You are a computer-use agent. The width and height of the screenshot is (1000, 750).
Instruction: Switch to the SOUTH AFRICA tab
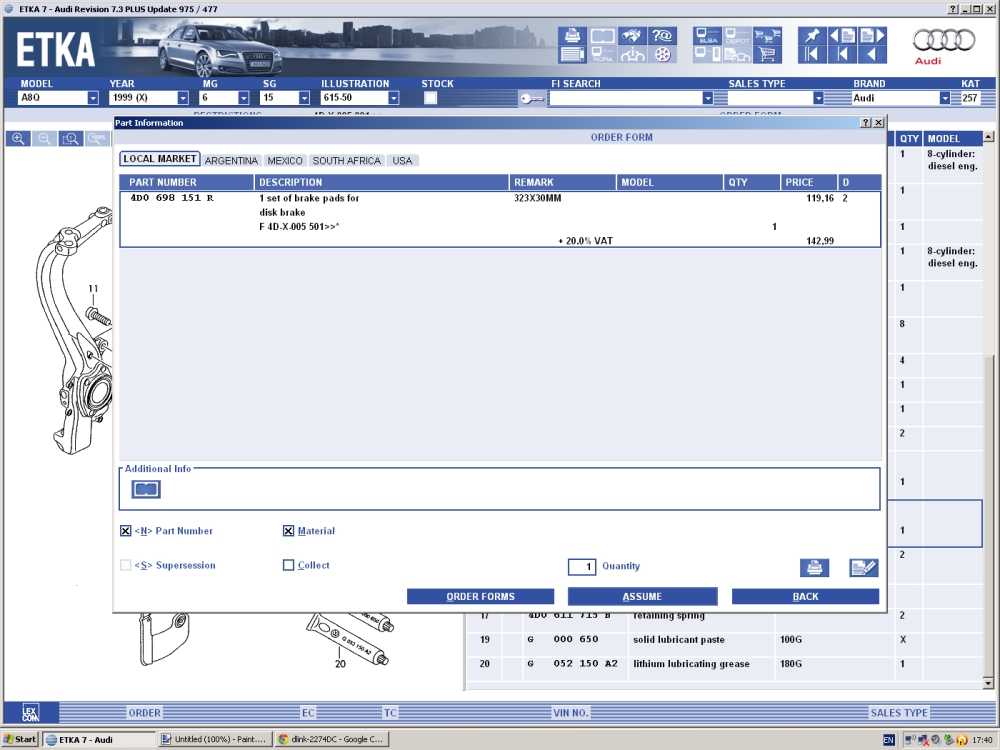[346, 161]
